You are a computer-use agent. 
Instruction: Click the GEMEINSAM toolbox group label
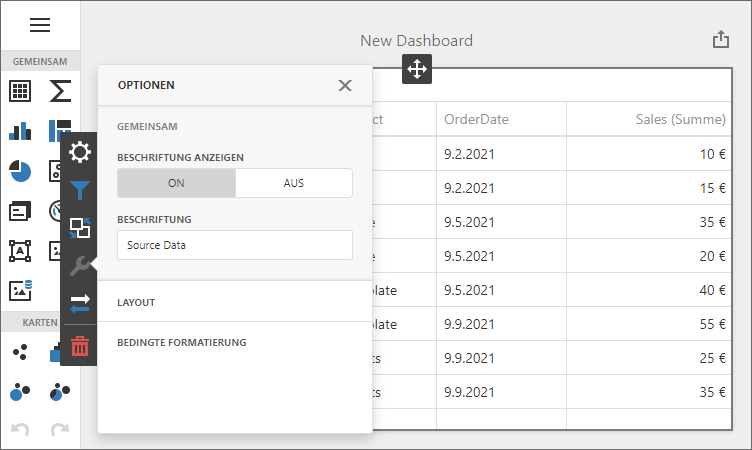click(x=40, y=61)
